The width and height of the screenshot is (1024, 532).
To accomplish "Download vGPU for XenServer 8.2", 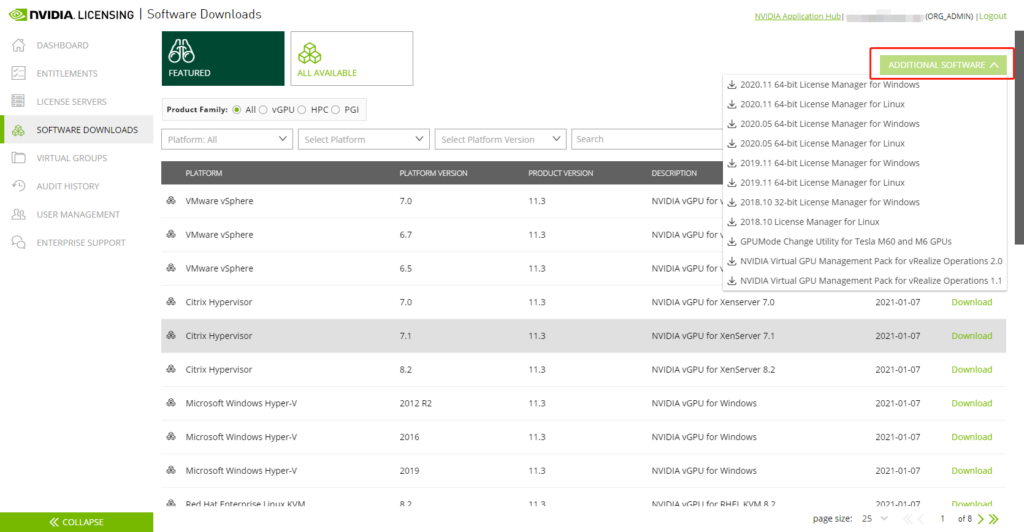I will pos(971,369).
